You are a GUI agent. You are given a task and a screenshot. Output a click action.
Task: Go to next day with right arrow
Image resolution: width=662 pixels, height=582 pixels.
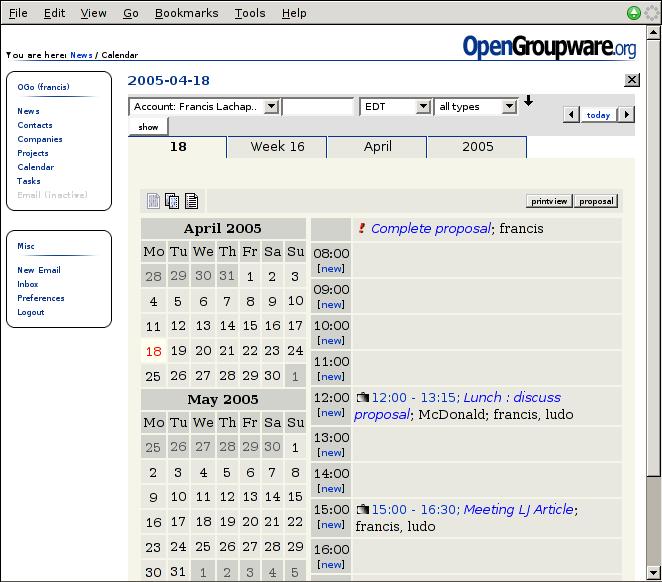tap(627, 115)
